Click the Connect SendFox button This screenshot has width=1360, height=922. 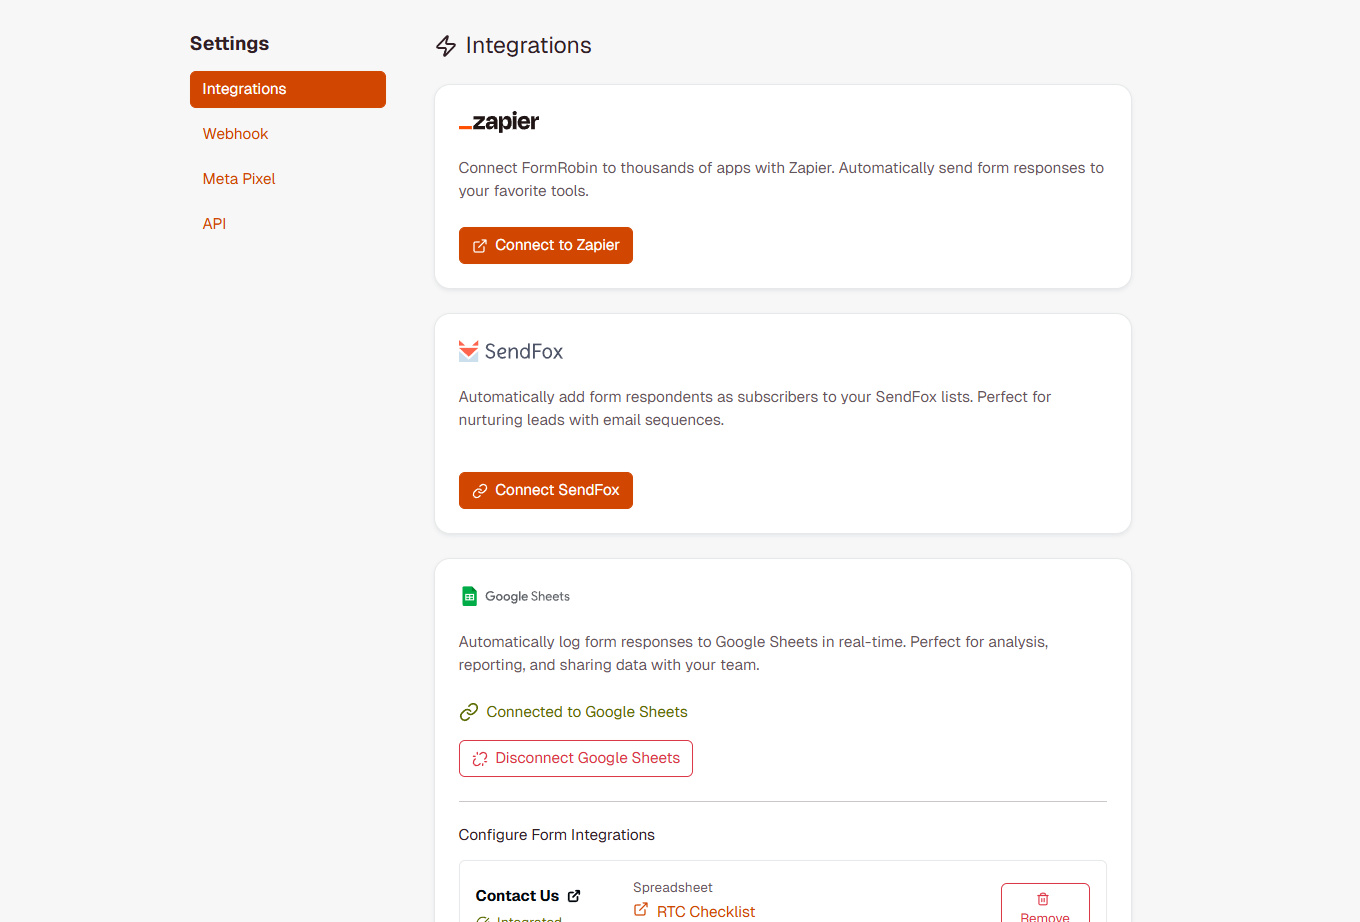545,490
